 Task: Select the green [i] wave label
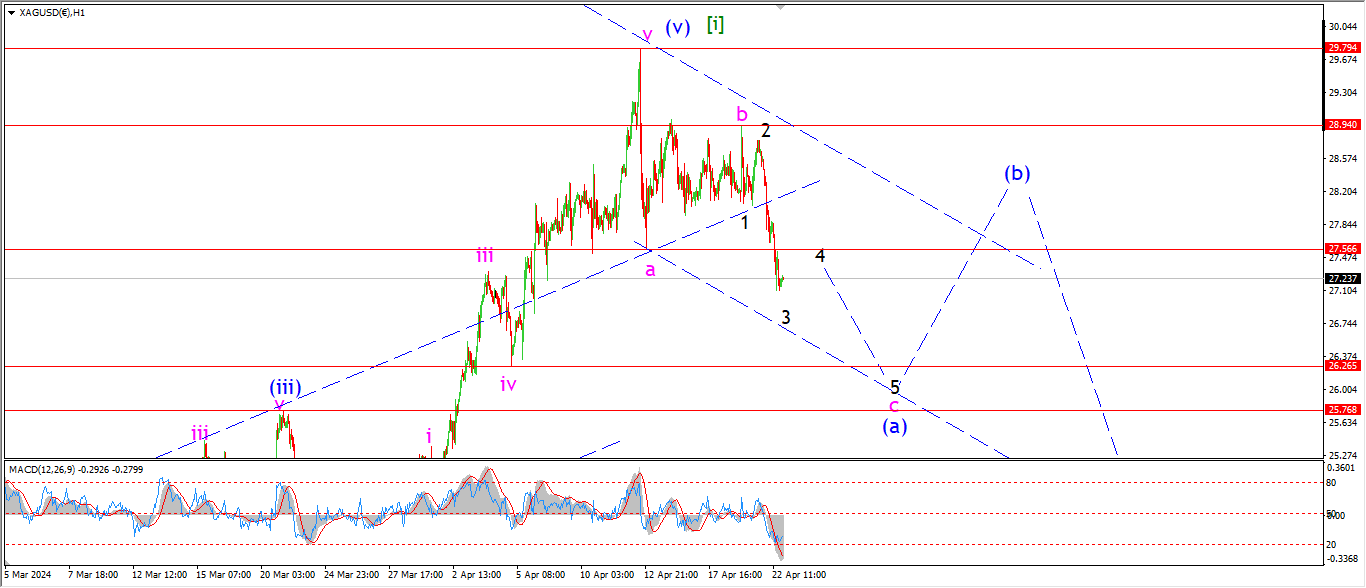tap(715, 24)
